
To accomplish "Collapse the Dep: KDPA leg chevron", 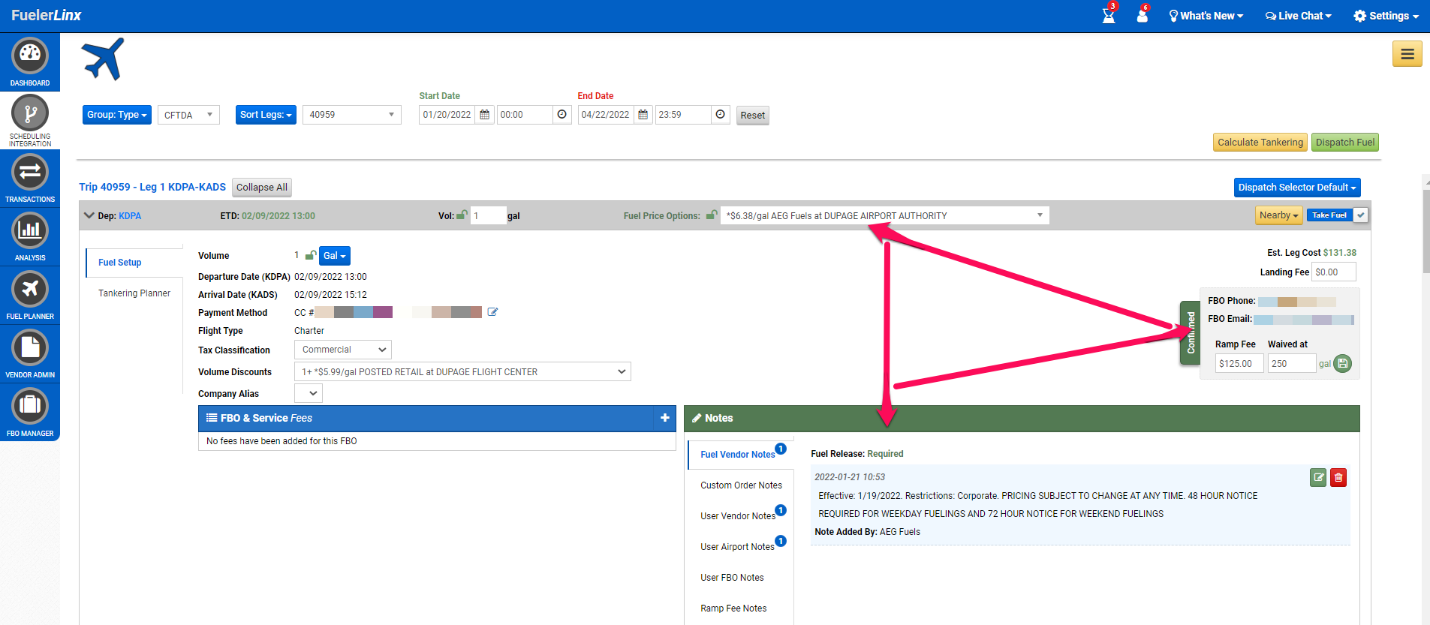I will [x=89, y=215].
